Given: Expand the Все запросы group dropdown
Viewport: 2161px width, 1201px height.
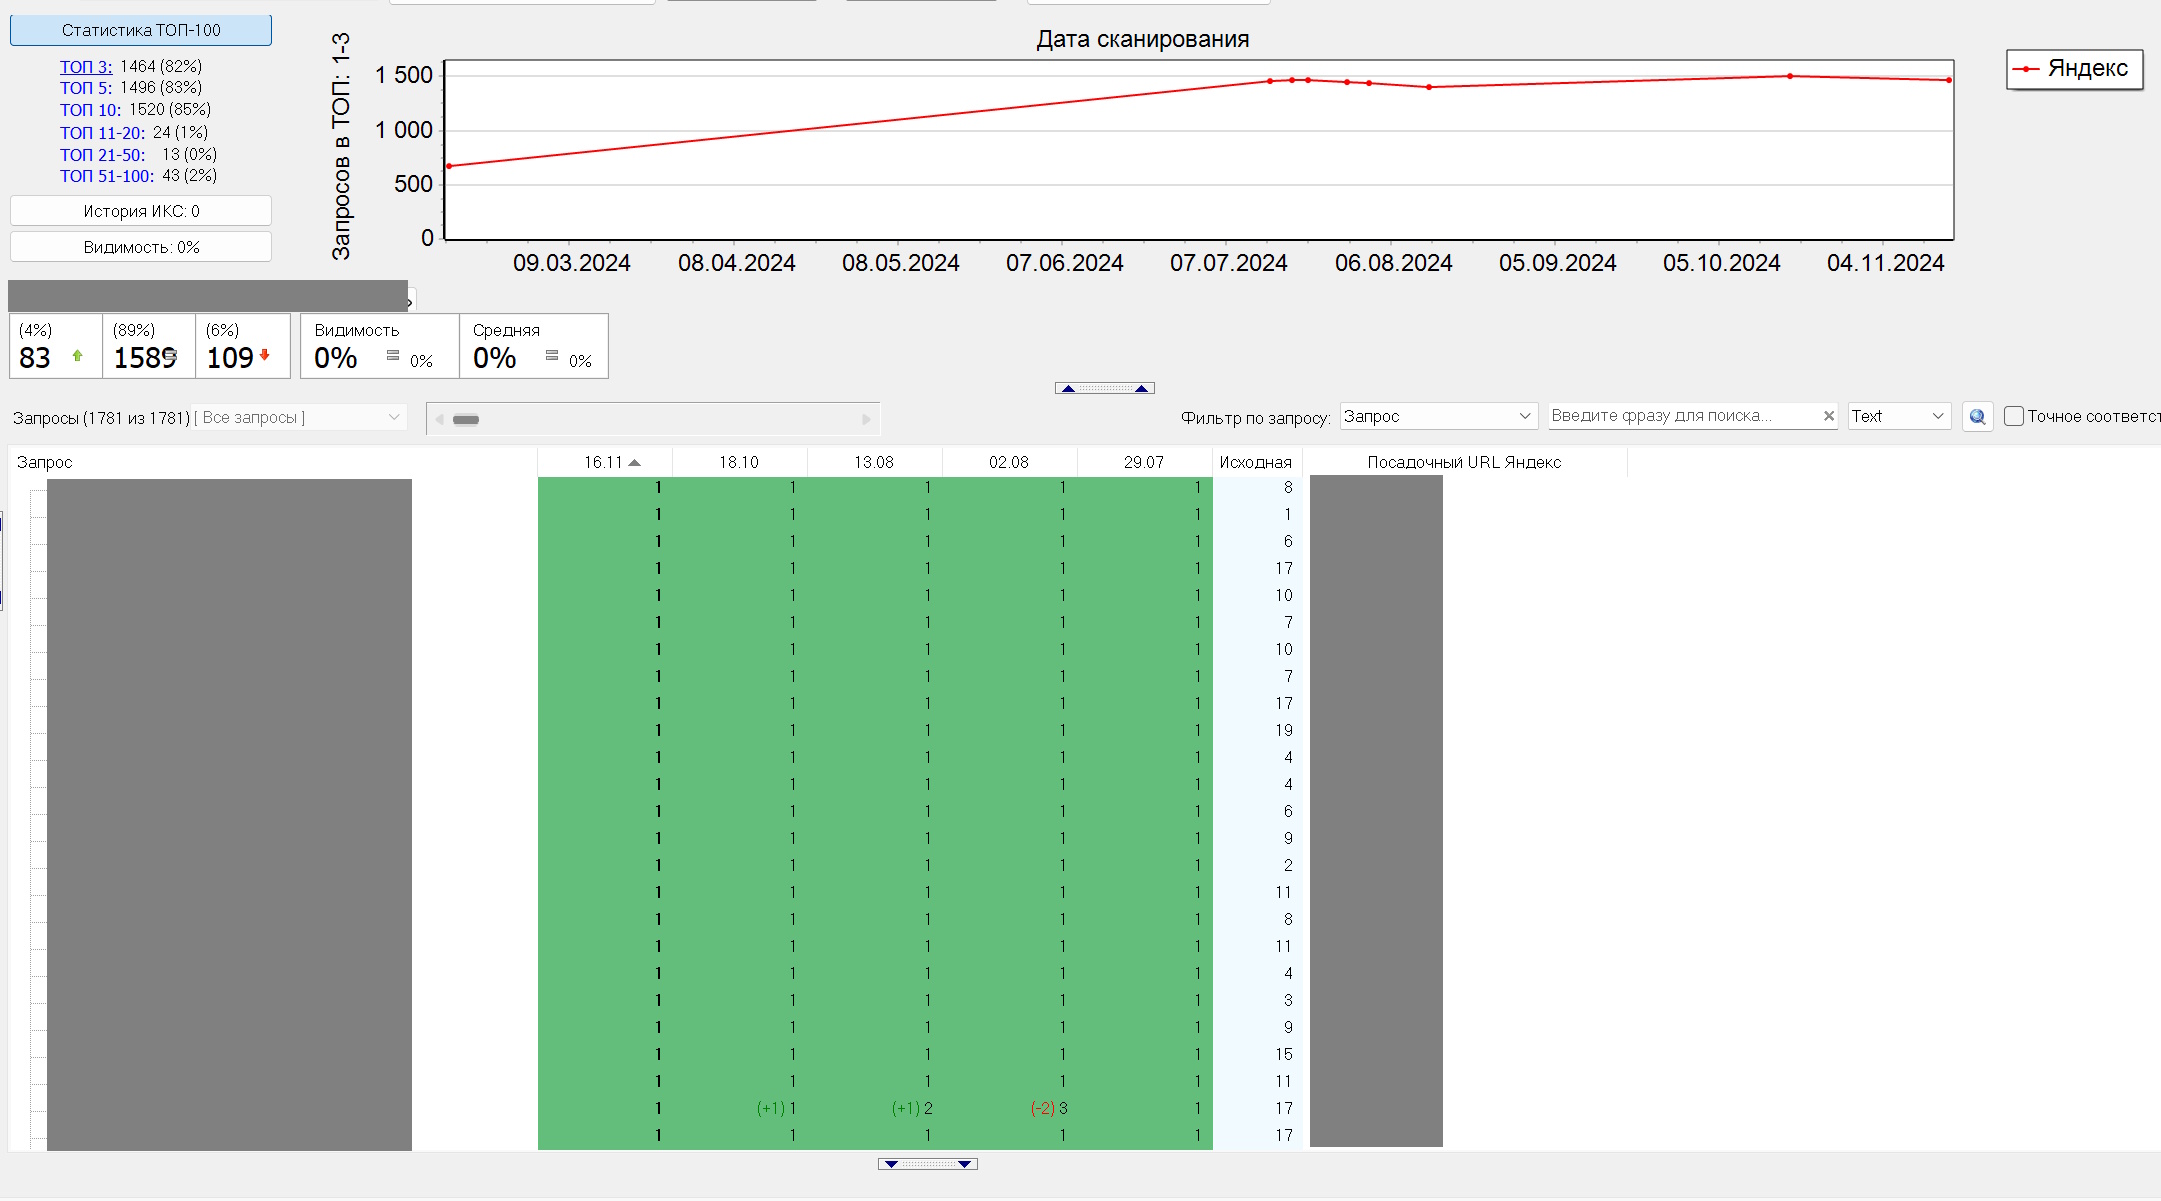Looking at the screenshot, I should point(394,417).
